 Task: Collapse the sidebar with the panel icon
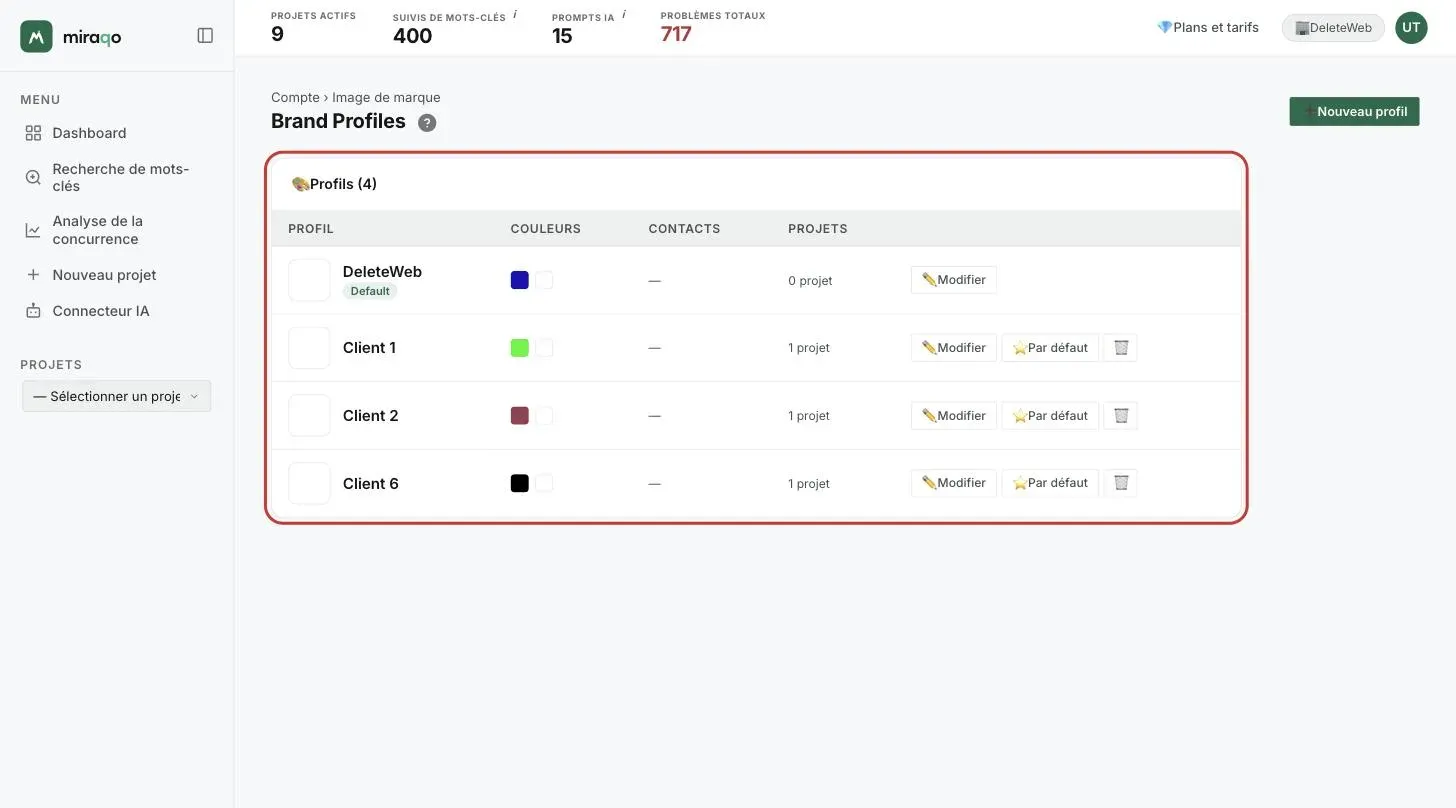[x=205, y=36]
